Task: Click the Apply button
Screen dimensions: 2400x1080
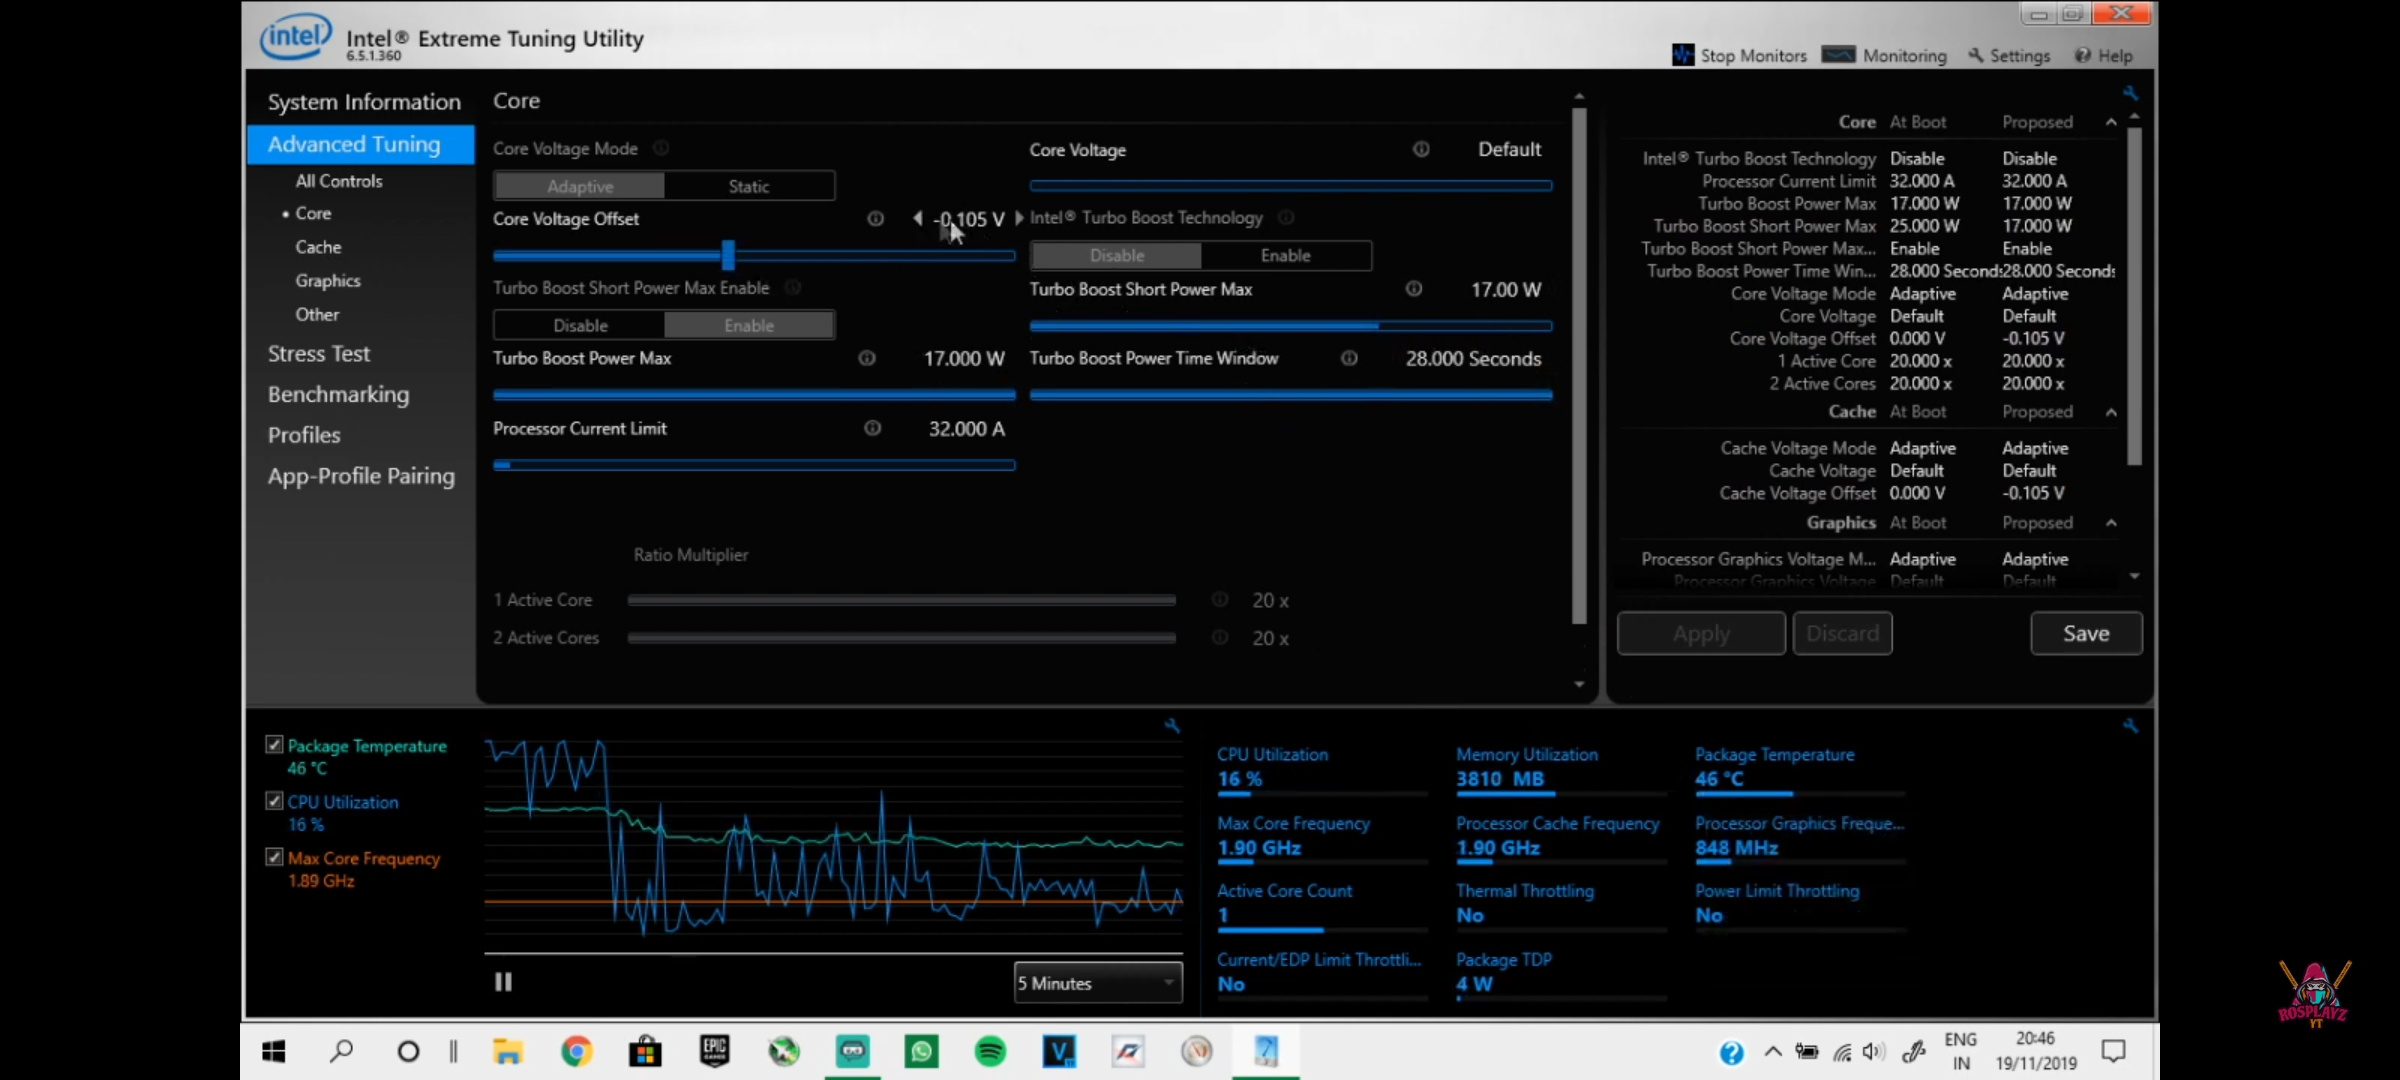Action: [1701, 633]
